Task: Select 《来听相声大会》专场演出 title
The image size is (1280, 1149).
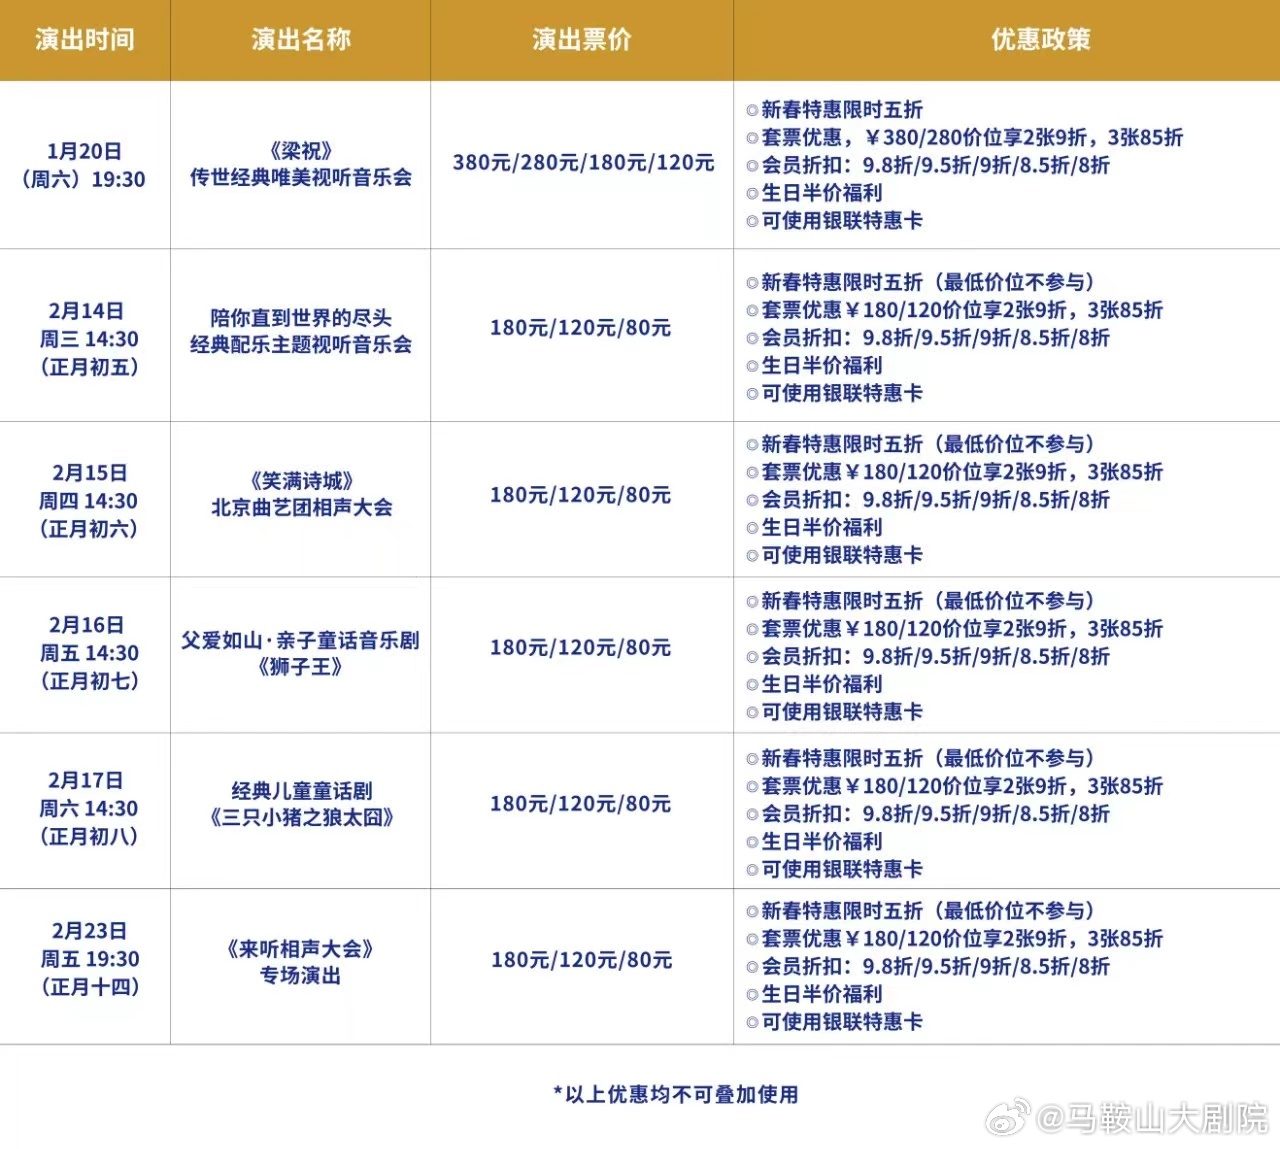Action: click(301, 962)
